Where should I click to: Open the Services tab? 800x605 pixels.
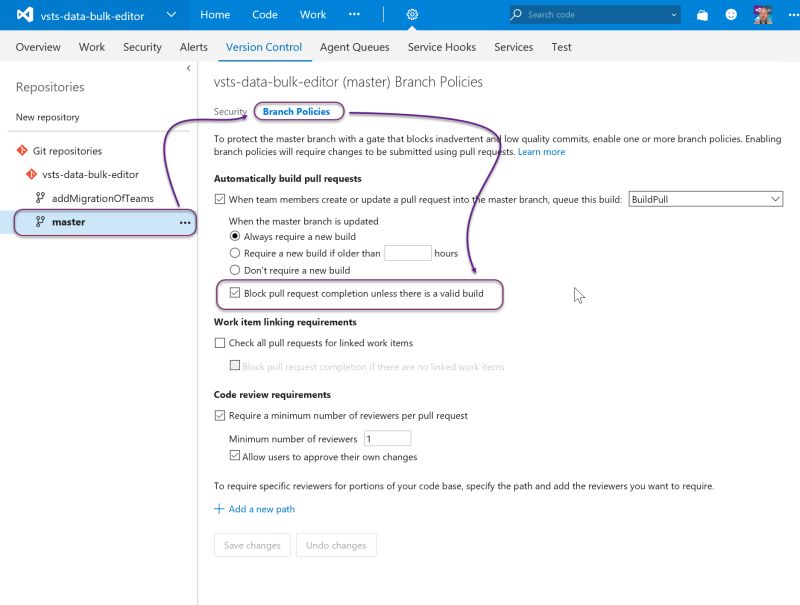tap(514, 47)
